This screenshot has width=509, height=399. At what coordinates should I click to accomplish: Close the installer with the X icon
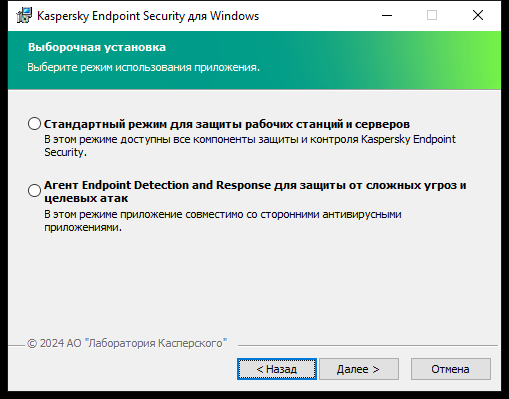pos(478,15)
